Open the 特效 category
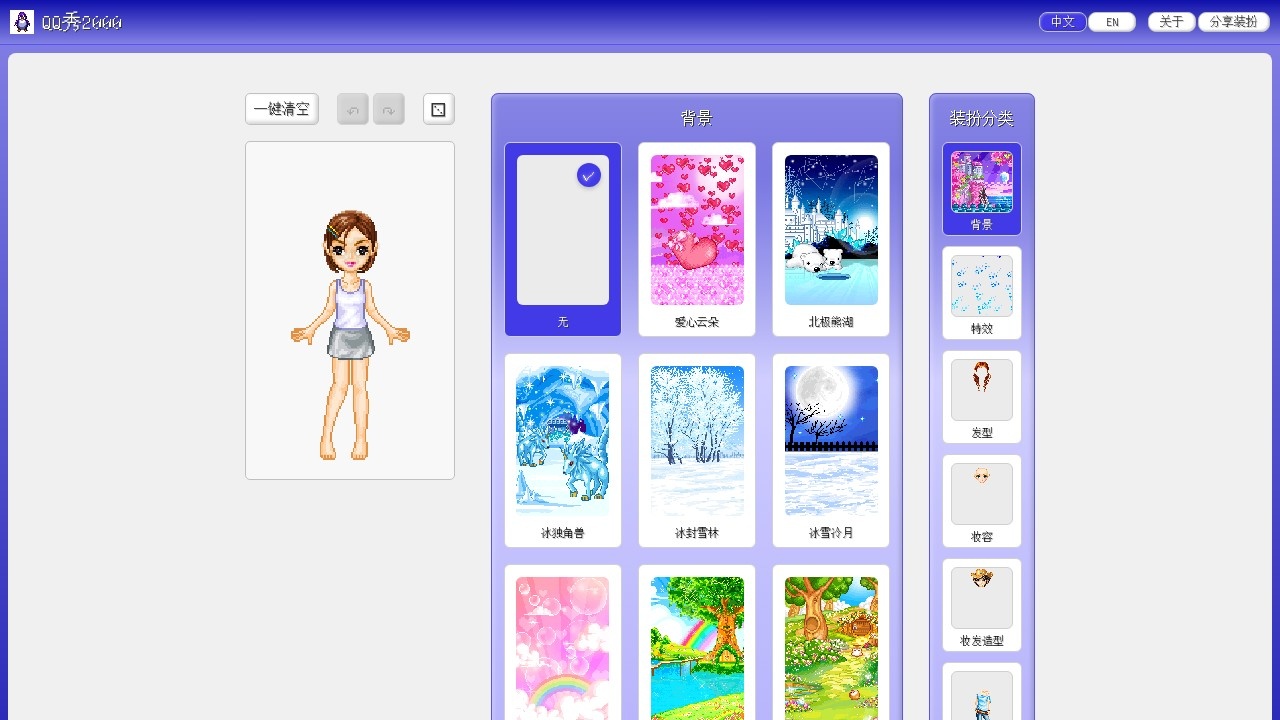Viewport: 1280px width, 720px height. [x=982, y=293]
